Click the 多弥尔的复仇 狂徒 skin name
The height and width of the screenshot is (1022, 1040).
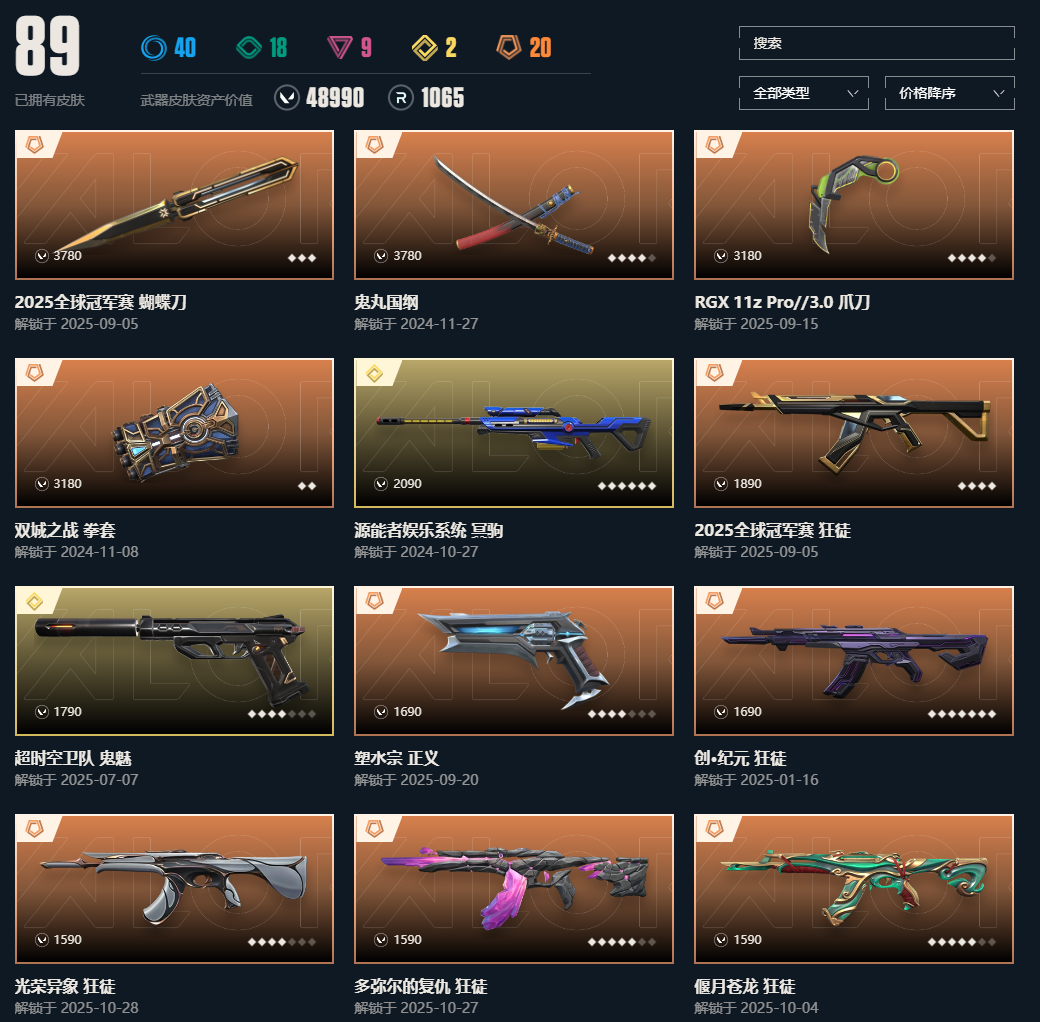tap(421, 986)
